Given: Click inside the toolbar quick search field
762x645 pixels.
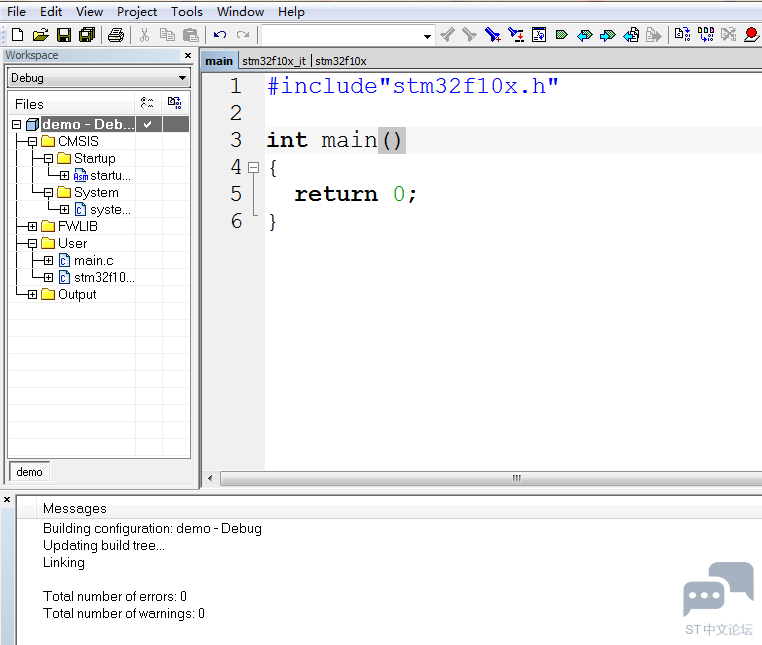Looking at the screenshot, I should click(342, 35).
